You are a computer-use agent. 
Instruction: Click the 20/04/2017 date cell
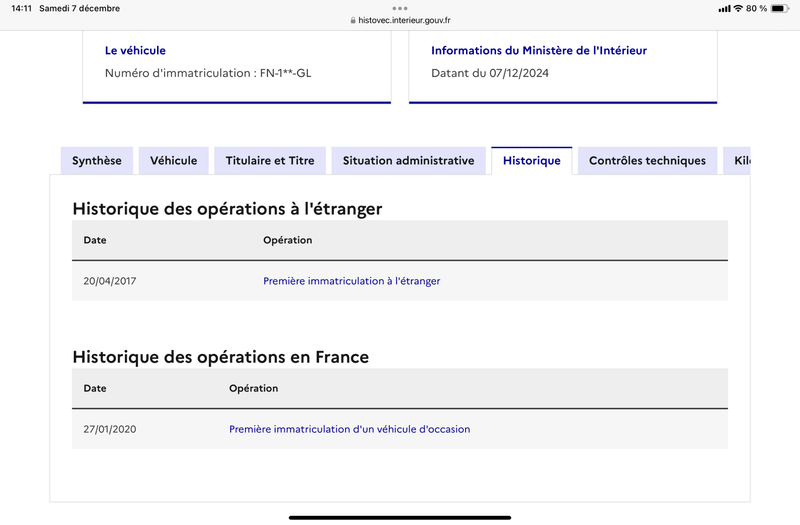110,281
